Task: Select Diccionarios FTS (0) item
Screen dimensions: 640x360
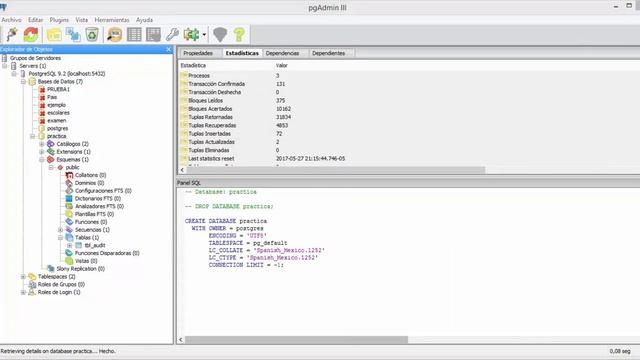Action: coord(98,198)
